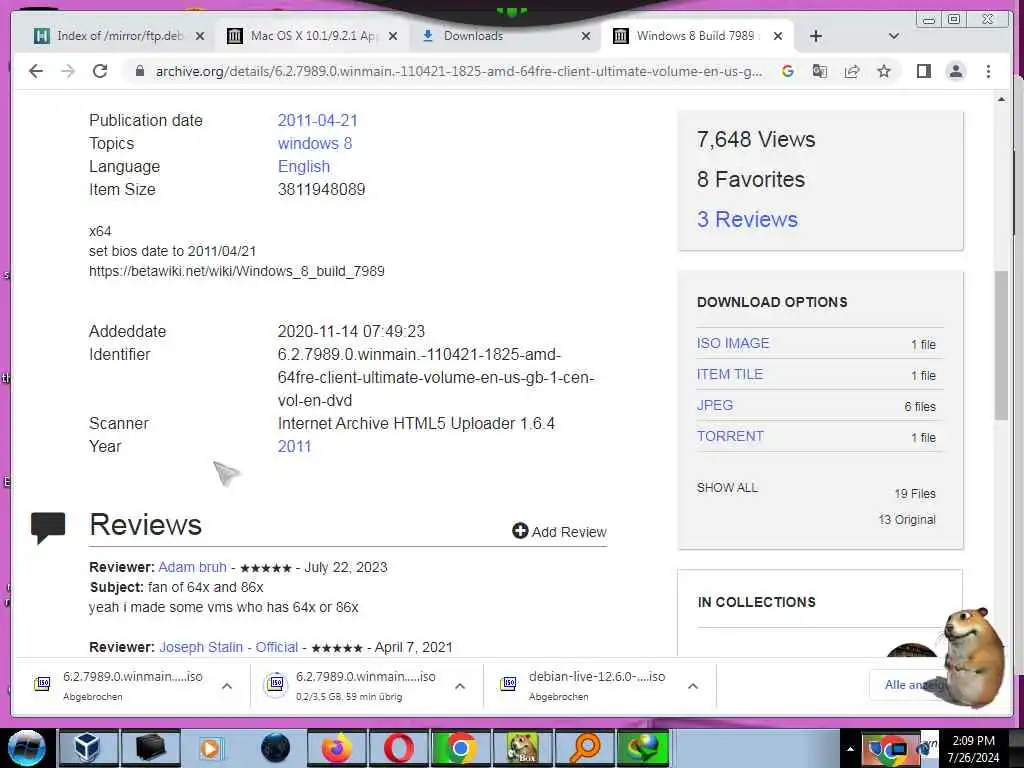Click SHOW ALL download files
Image resolution: width=1024 pixels, height=768 pixels.
click(x=727, y=488)
